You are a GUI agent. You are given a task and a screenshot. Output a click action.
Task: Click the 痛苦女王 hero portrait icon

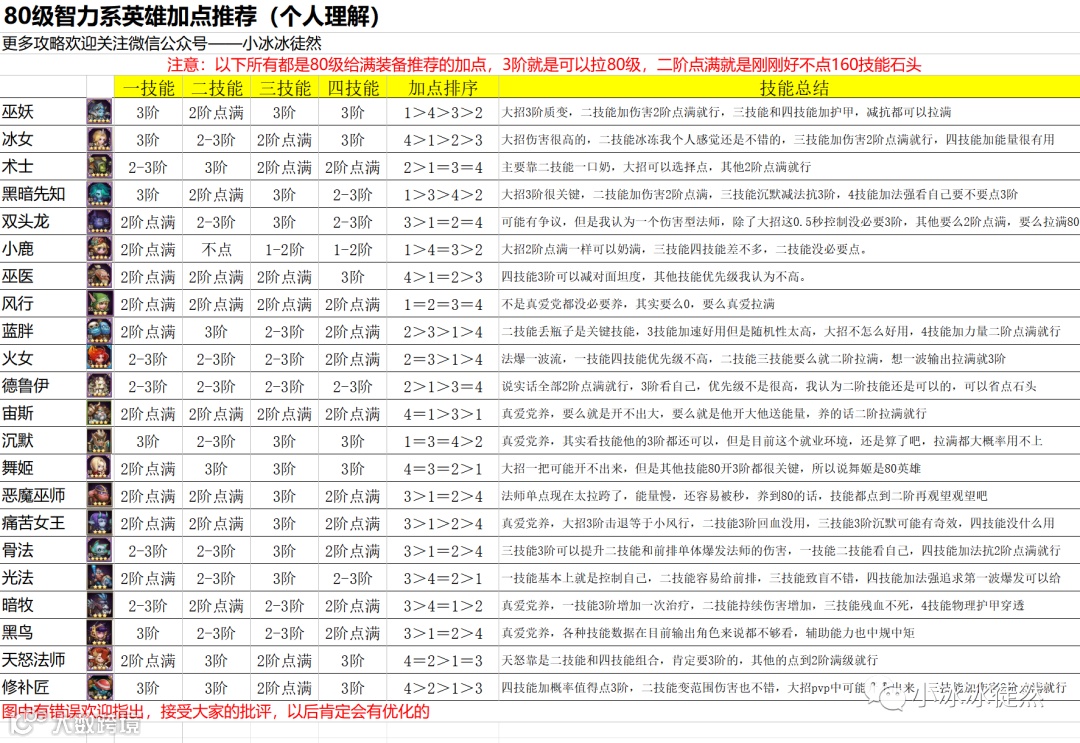99,523
